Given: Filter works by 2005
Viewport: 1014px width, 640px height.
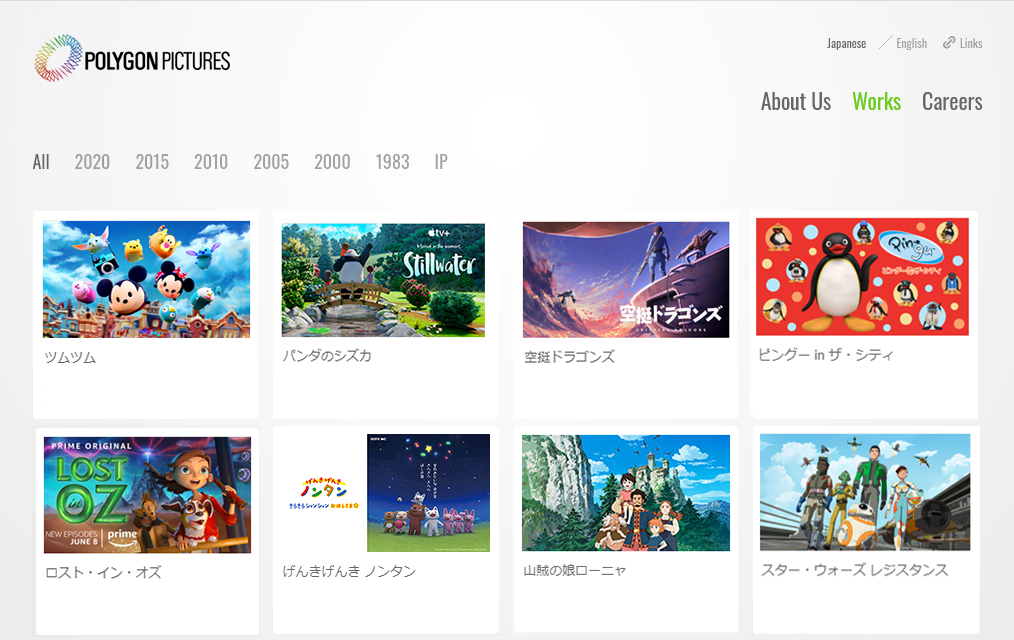Looking at the screenshot, I should [x=271, y=162].
